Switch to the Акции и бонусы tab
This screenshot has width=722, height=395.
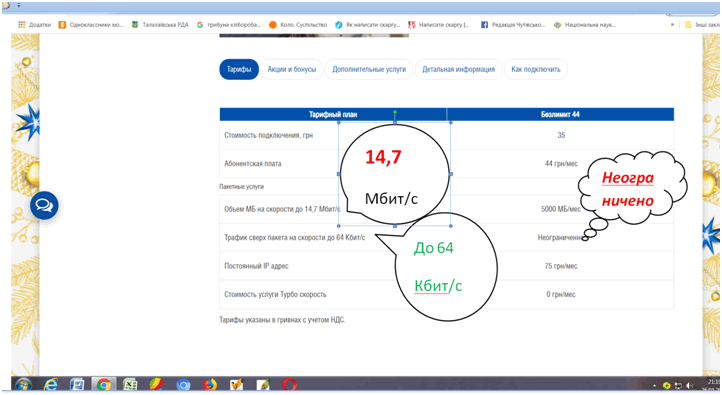(292, 69)
